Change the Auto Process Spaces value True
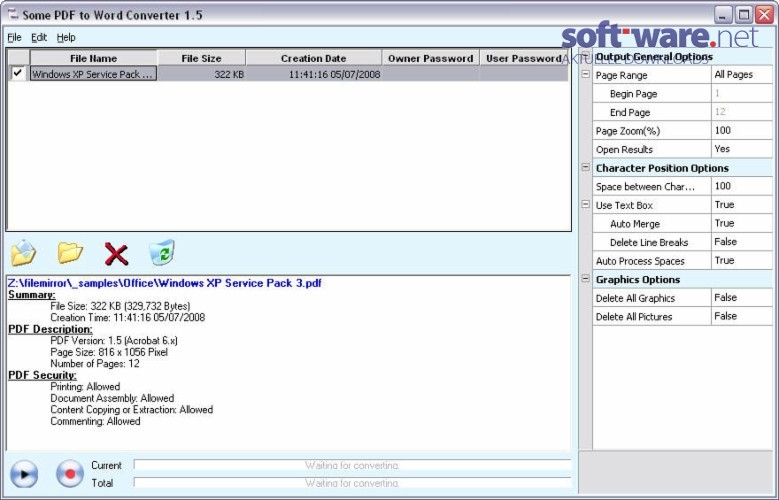This screenshot has height=500, width=779. coord(742,260)
